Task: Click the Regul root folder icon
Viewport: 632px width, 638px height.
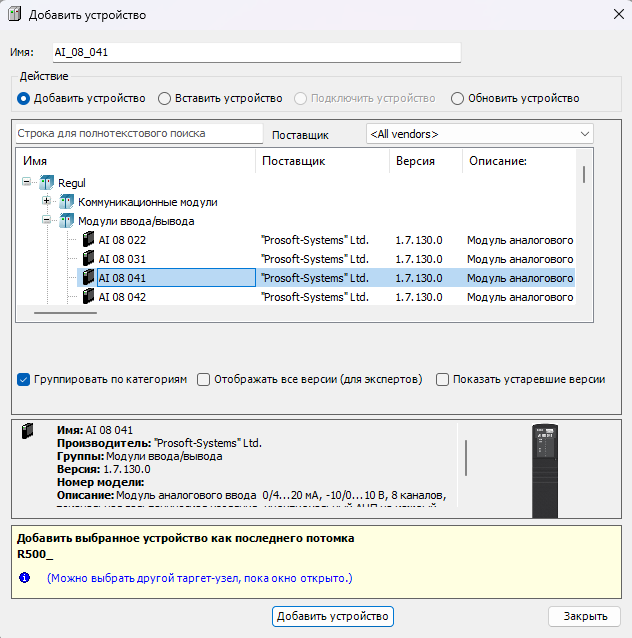Action: (46, 184)
